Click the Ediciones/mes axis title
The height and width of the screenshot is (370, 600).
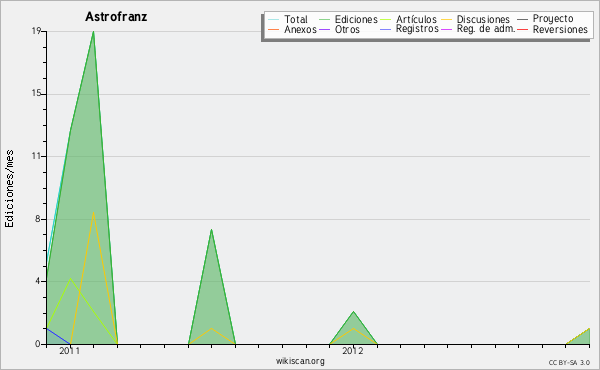(x=9, y=188)
